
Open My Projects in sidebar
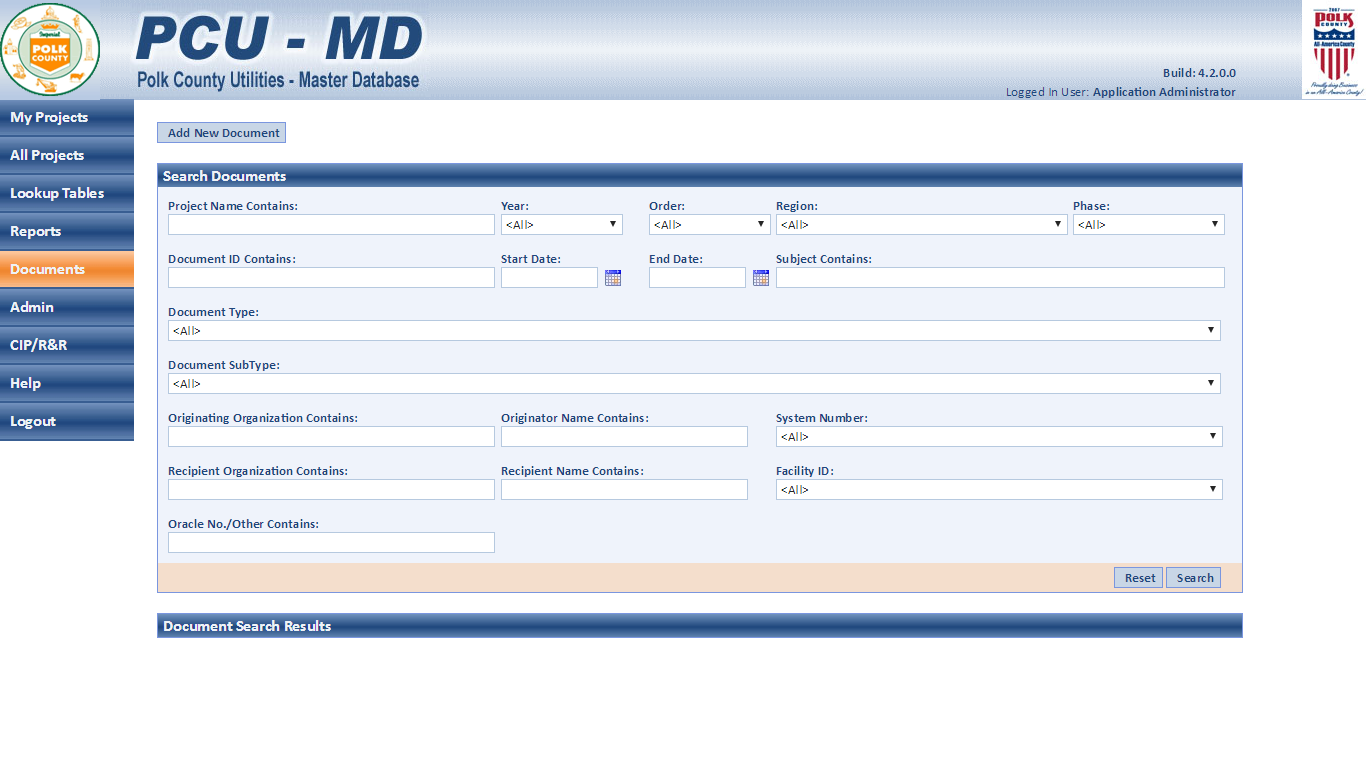pos(66,118)
